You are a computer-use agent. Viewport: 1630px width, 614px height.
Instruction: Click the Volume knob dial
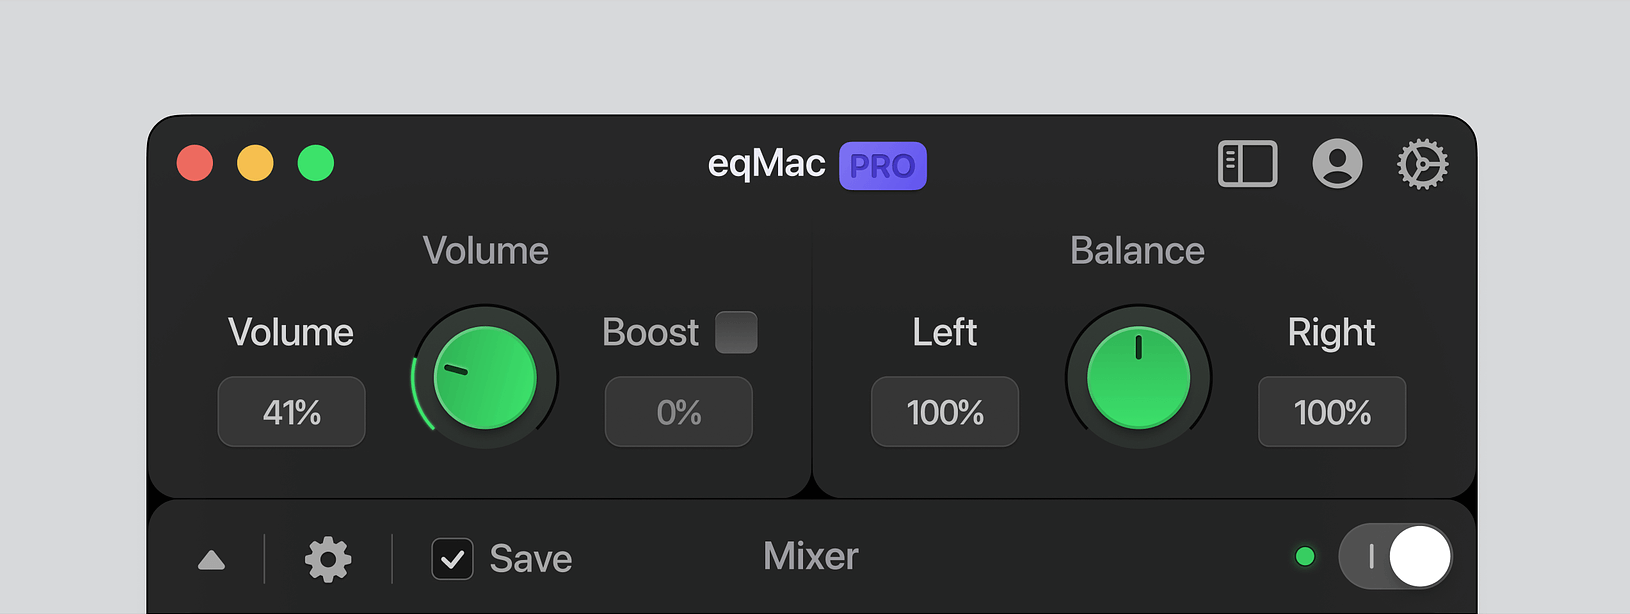(485, 378)
